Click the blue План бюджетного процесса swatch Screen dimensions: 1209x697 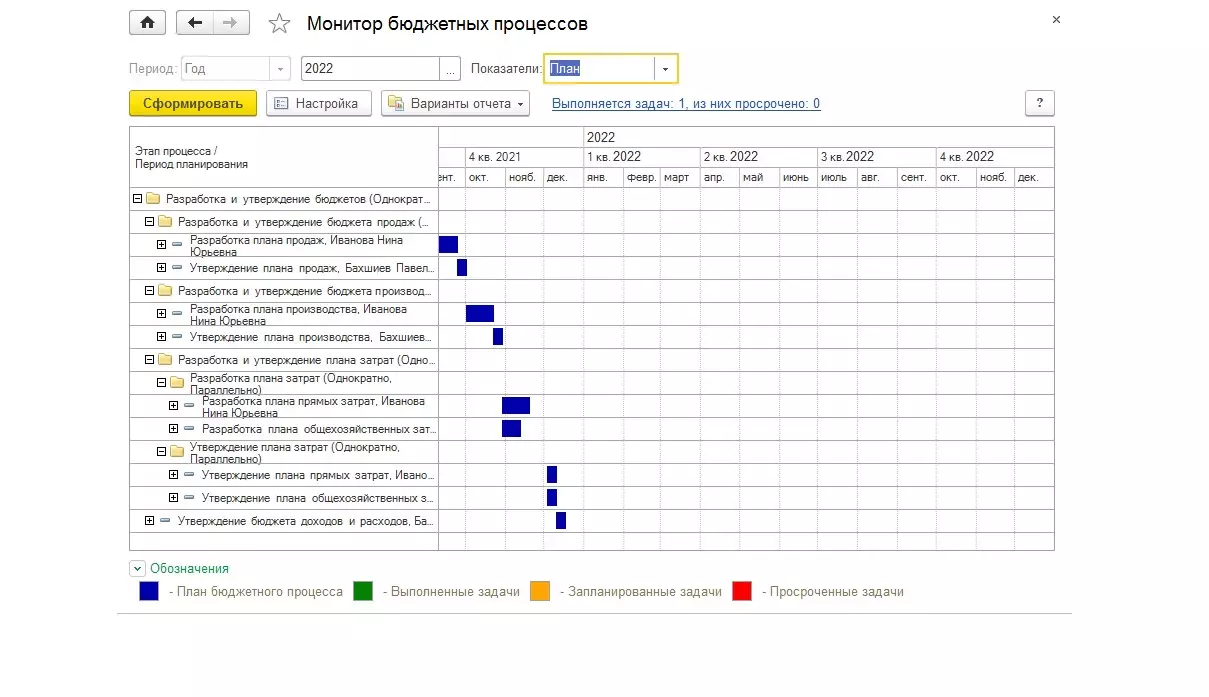click(x=149, y=591)
